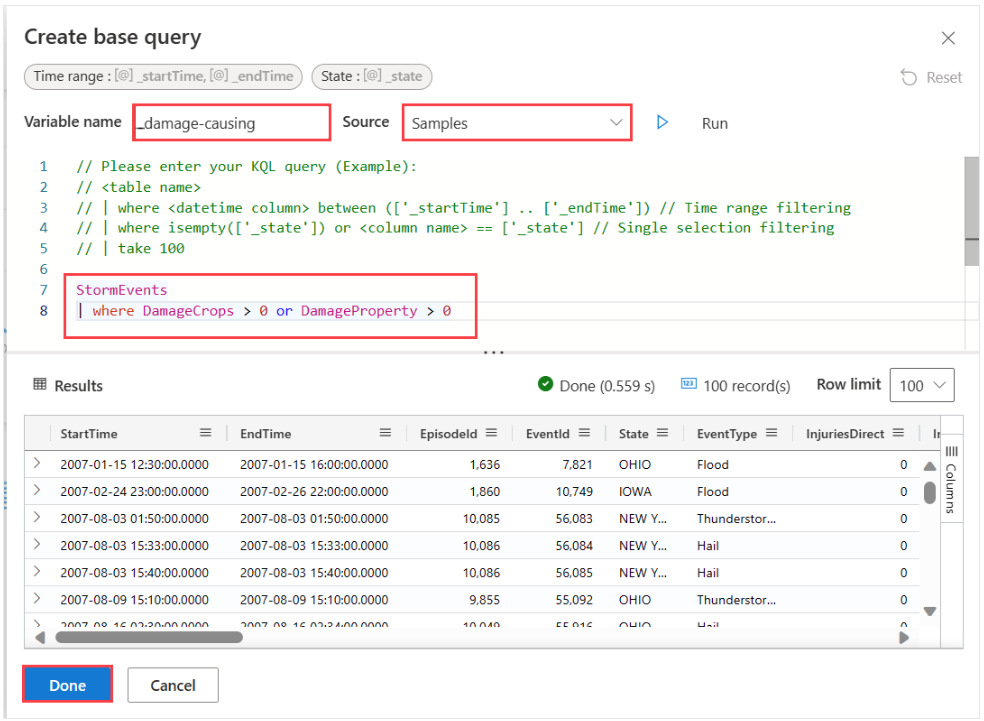Image resolution: width=984 pixels, height=721 pixels.
Task: Click the Variable name input field
Action: coord(232,123)
